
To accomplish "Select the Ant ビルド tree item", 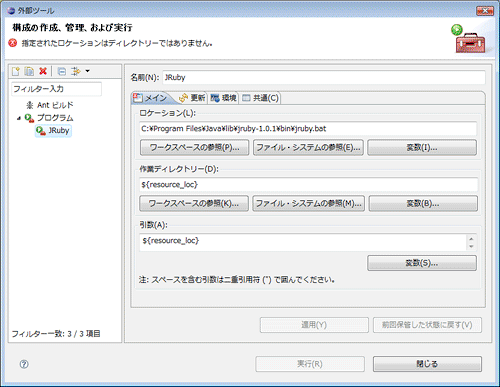I will click(50, 105).
